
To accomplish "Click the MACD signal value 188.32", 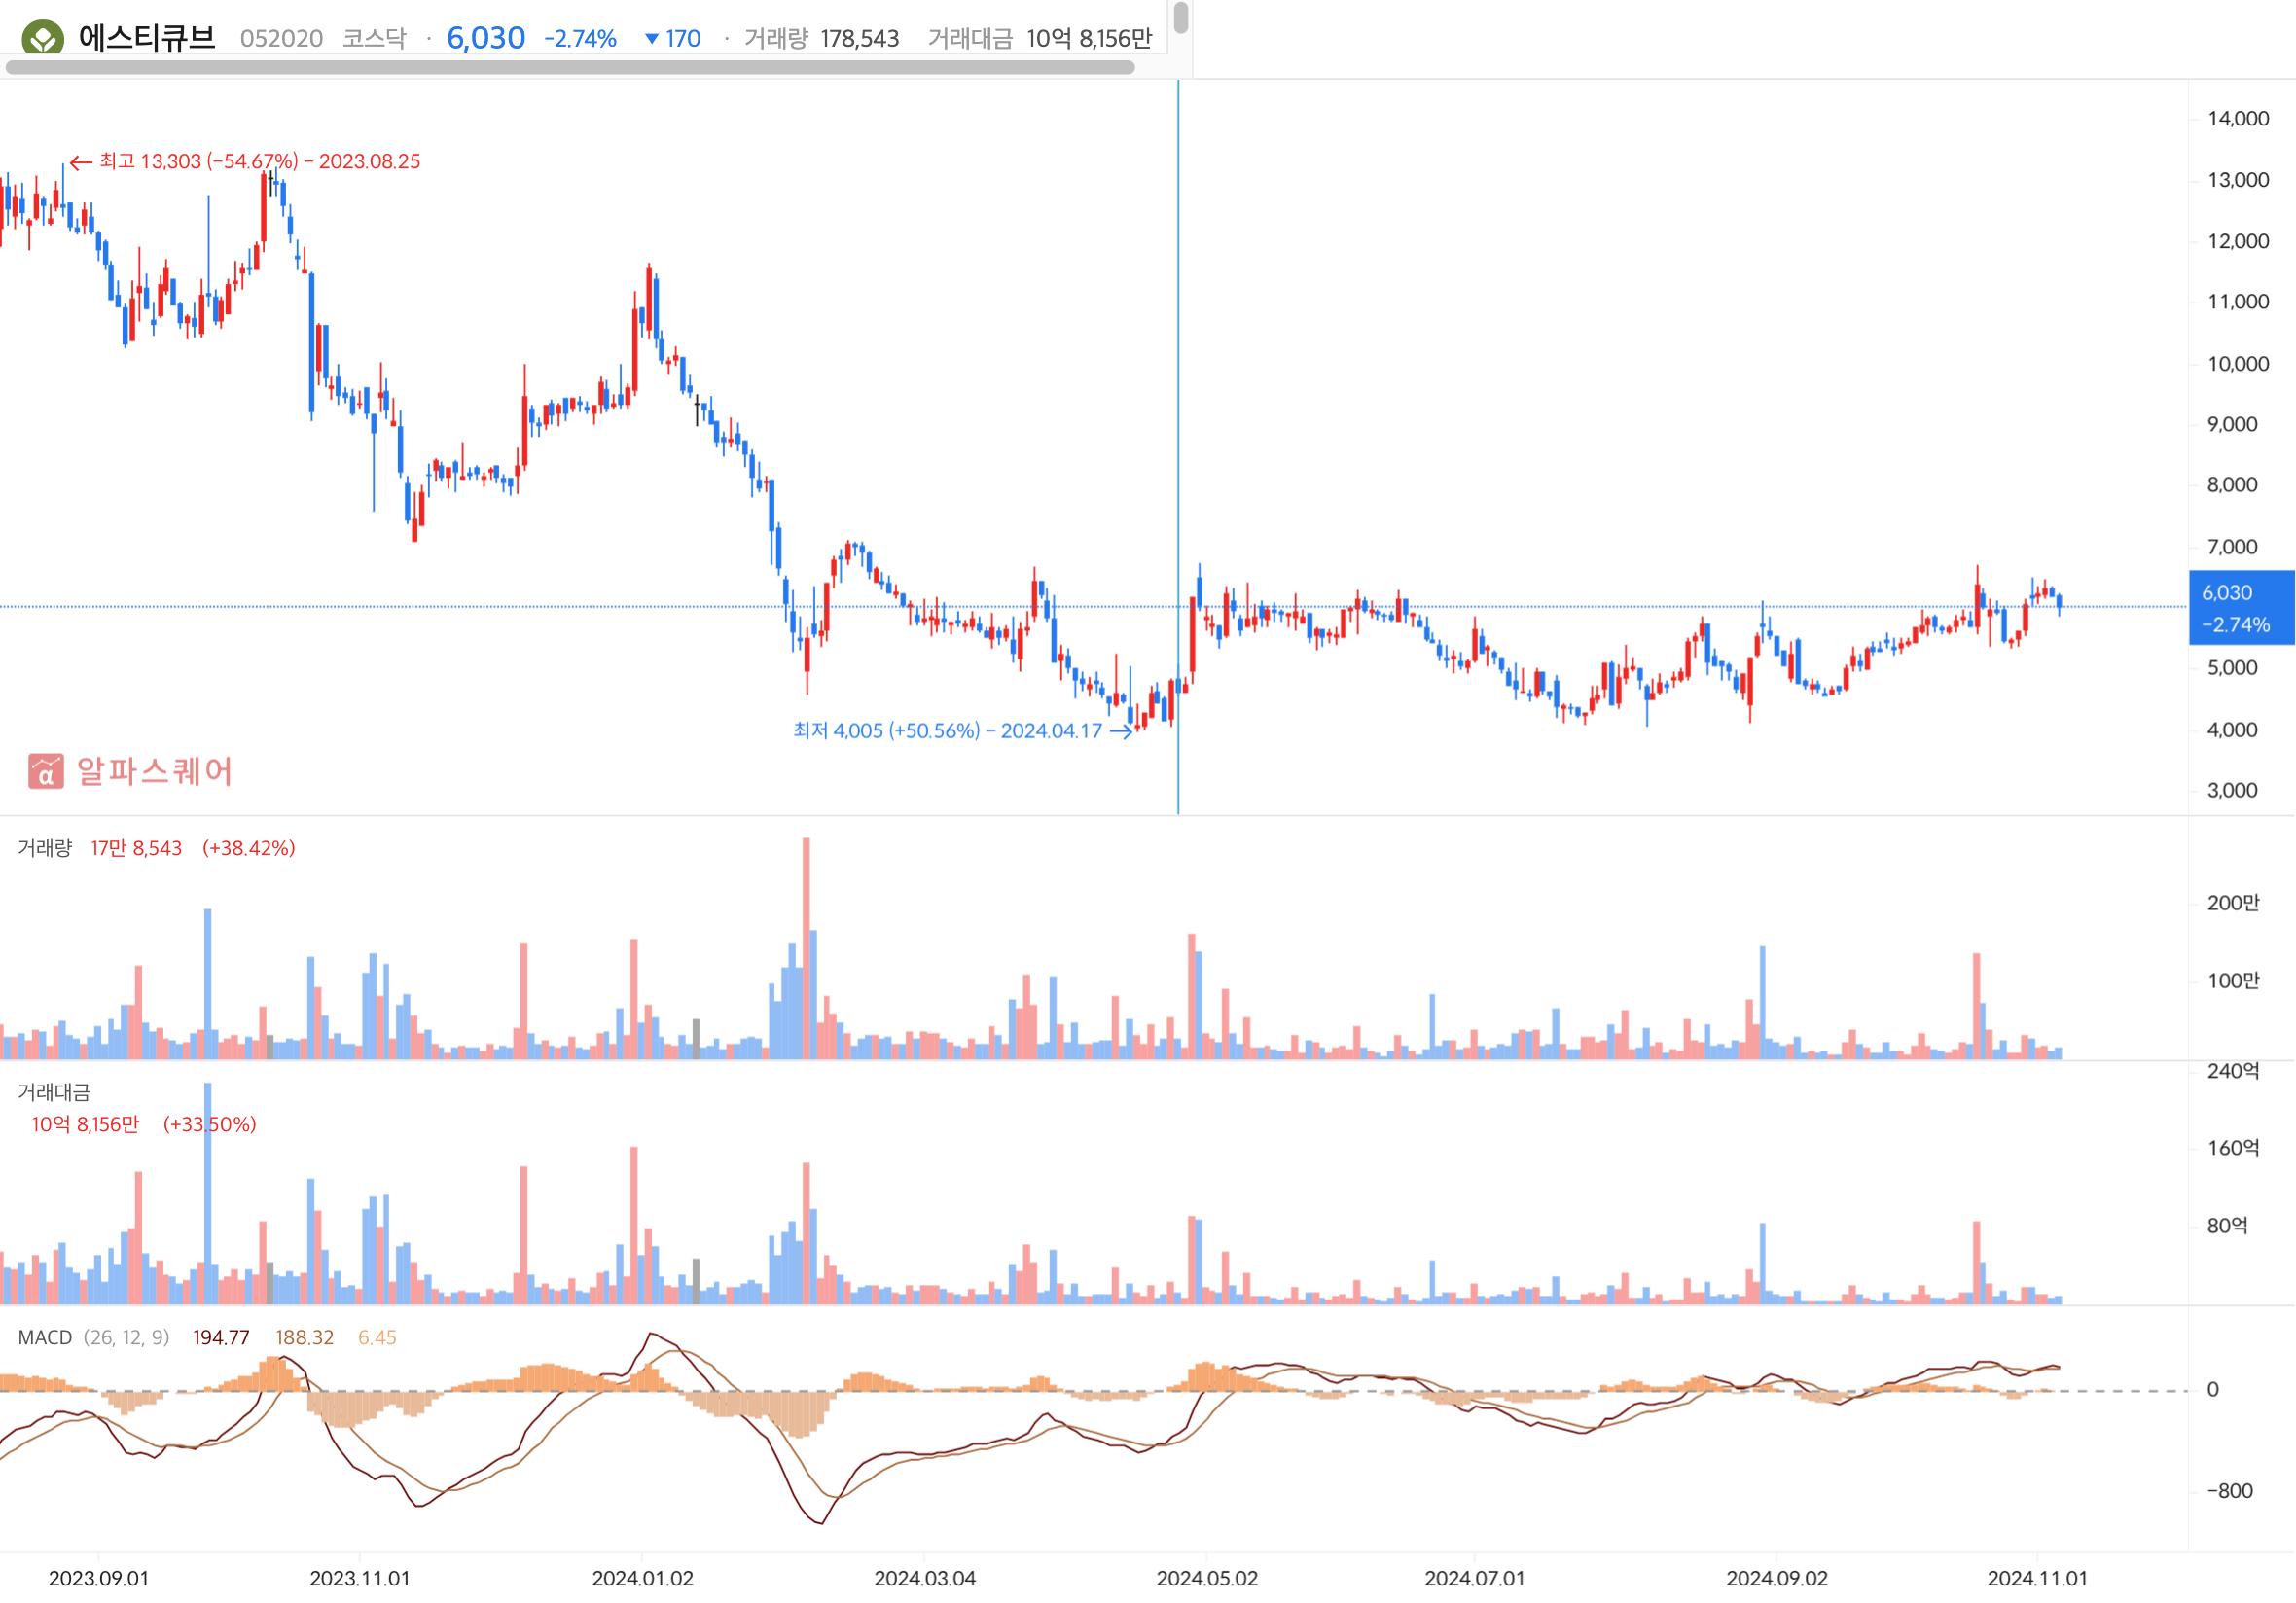I will click(305, 1338).
